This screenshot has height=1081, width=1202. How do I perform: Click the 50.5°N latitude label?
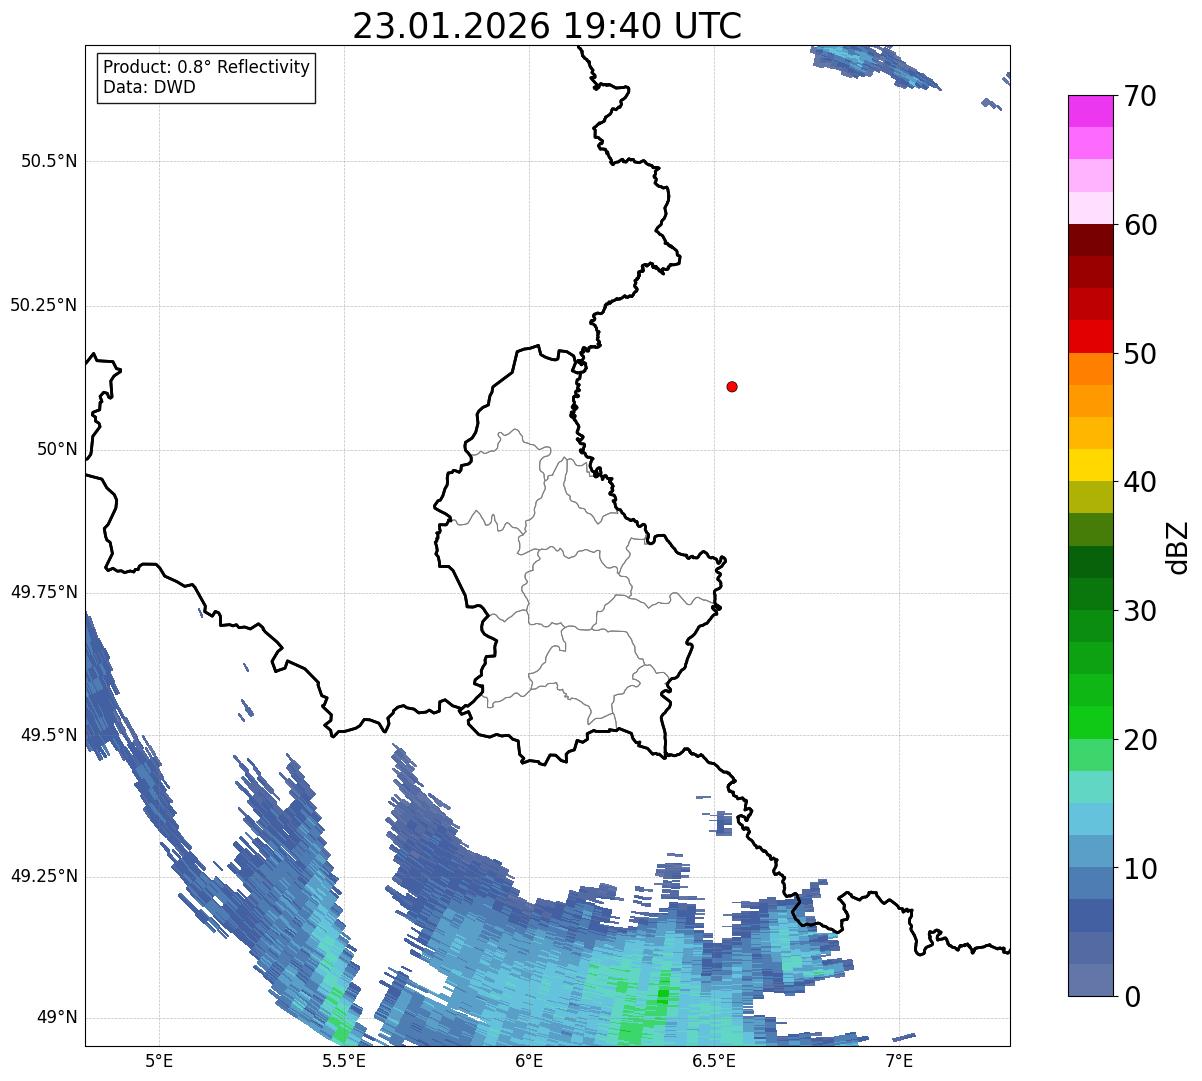(x=49, y=161)
